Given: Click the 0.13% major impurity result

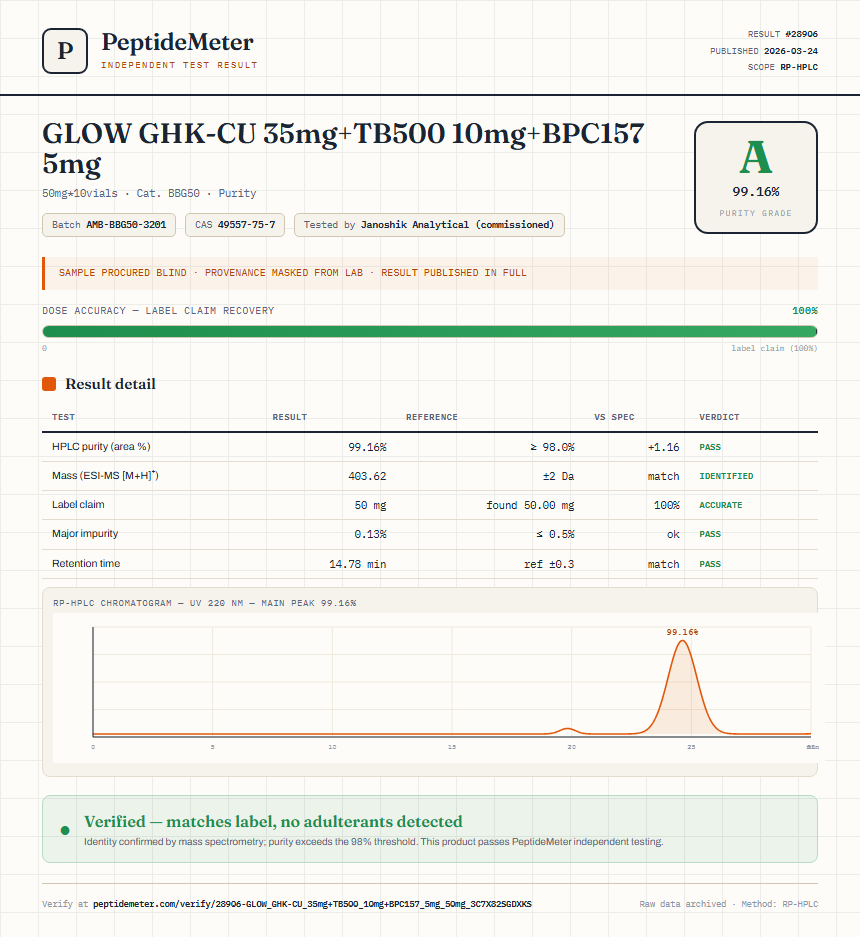Looking at the screenshot, I should (x=370, y=534).
